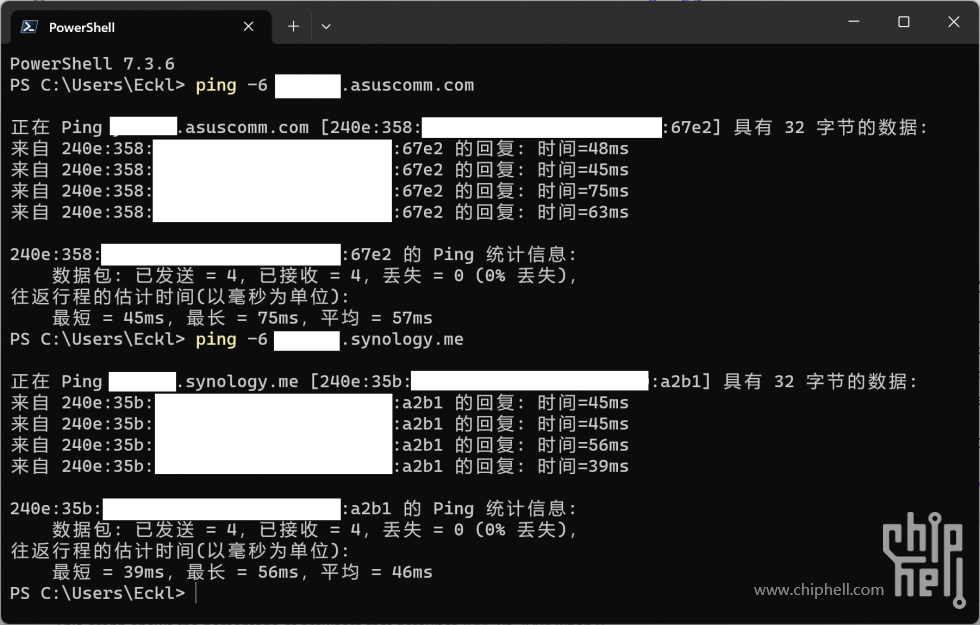Select the PowerShell tab
The height and width of the screenshot is (625, 980).
tap(142, 27)
